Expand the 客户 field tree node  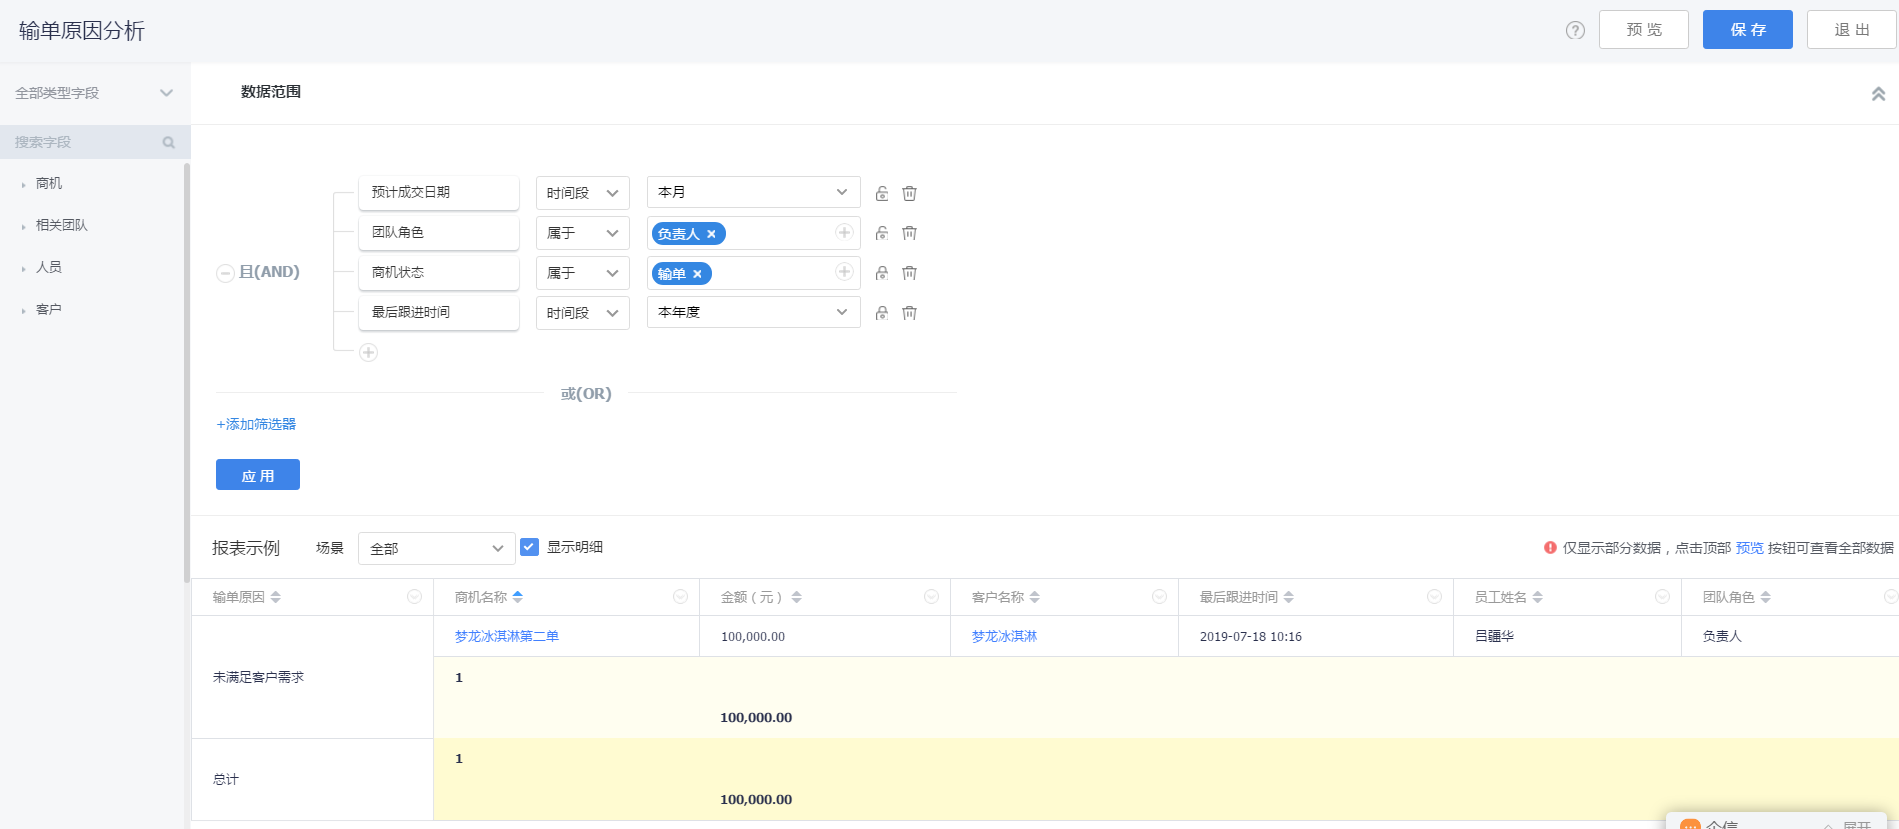23,311
